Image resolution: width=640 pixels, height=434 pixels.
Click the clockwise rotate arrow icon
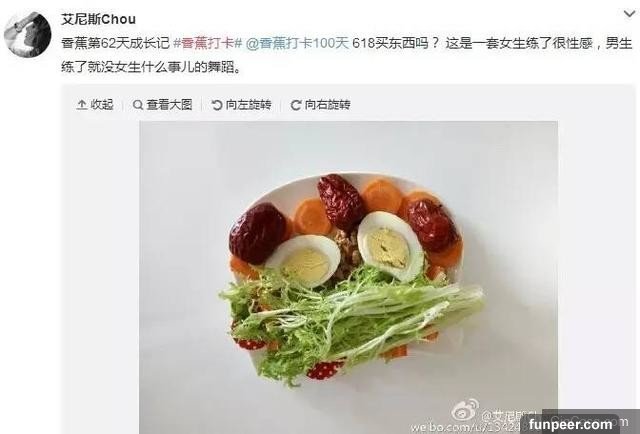[x=296, y=105]
